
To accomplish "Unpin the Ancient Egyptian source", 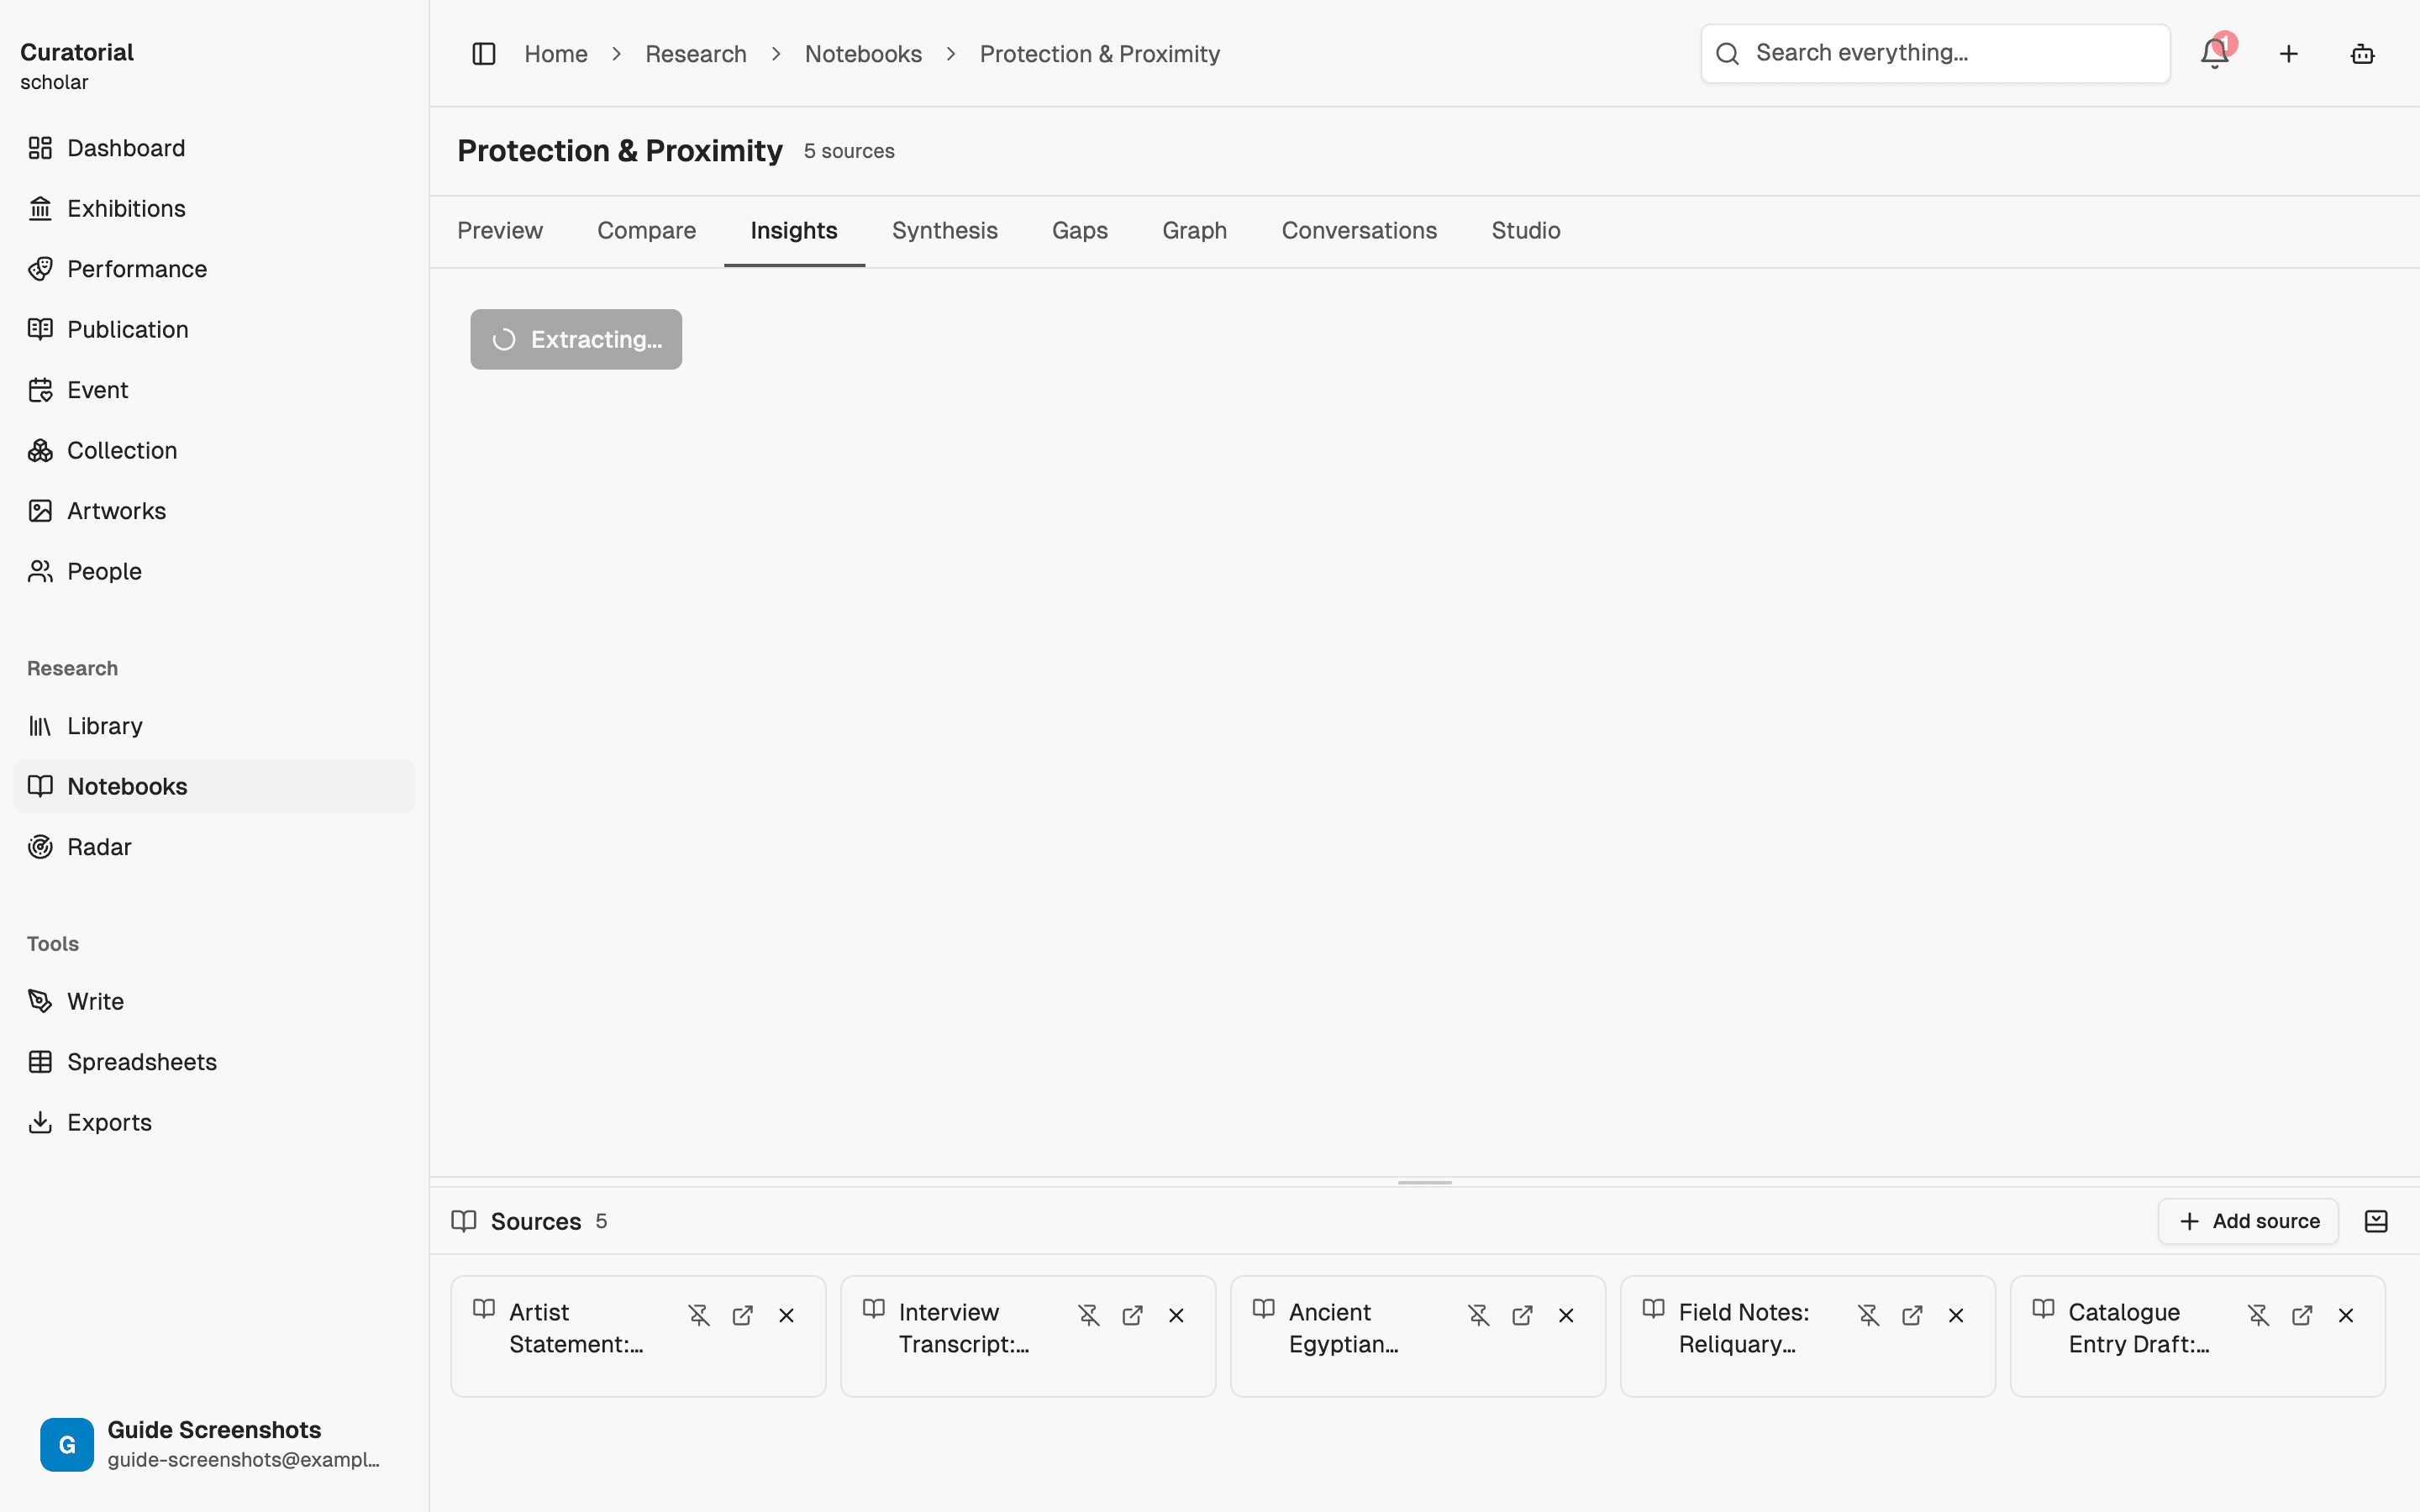I will [x=1479, y=1315].
